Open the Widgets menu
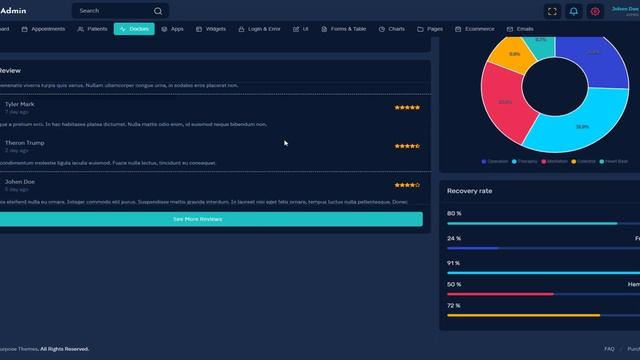Screen dimensions: 640x360 (211, 29)
